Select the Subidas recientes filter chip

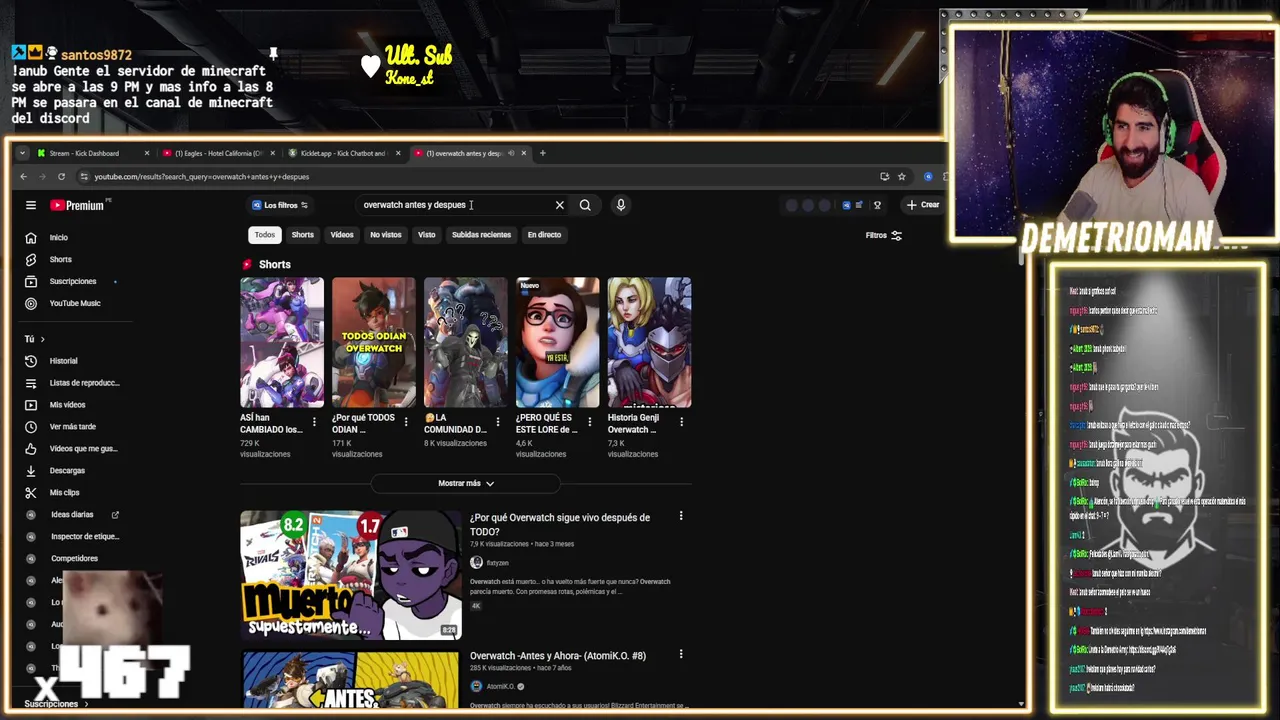click(x=481, y=235)
